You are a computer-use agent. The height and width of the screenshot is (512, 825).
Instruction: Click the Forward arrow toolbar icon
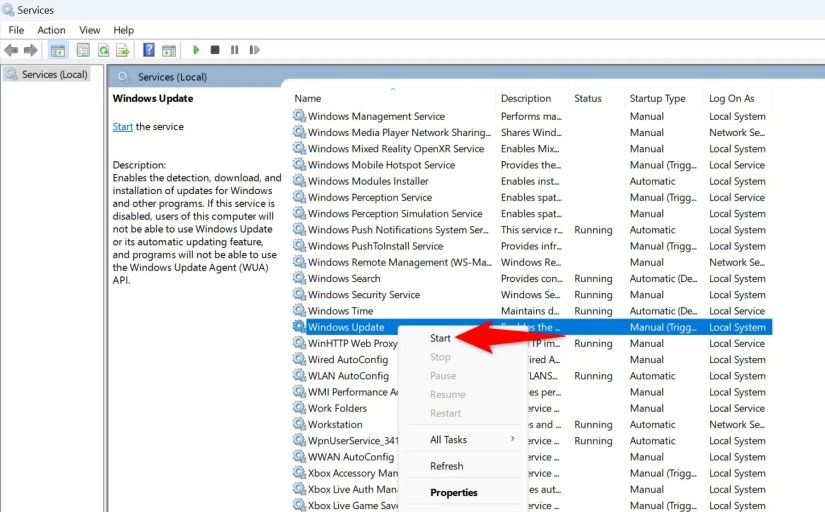point(31,50)
